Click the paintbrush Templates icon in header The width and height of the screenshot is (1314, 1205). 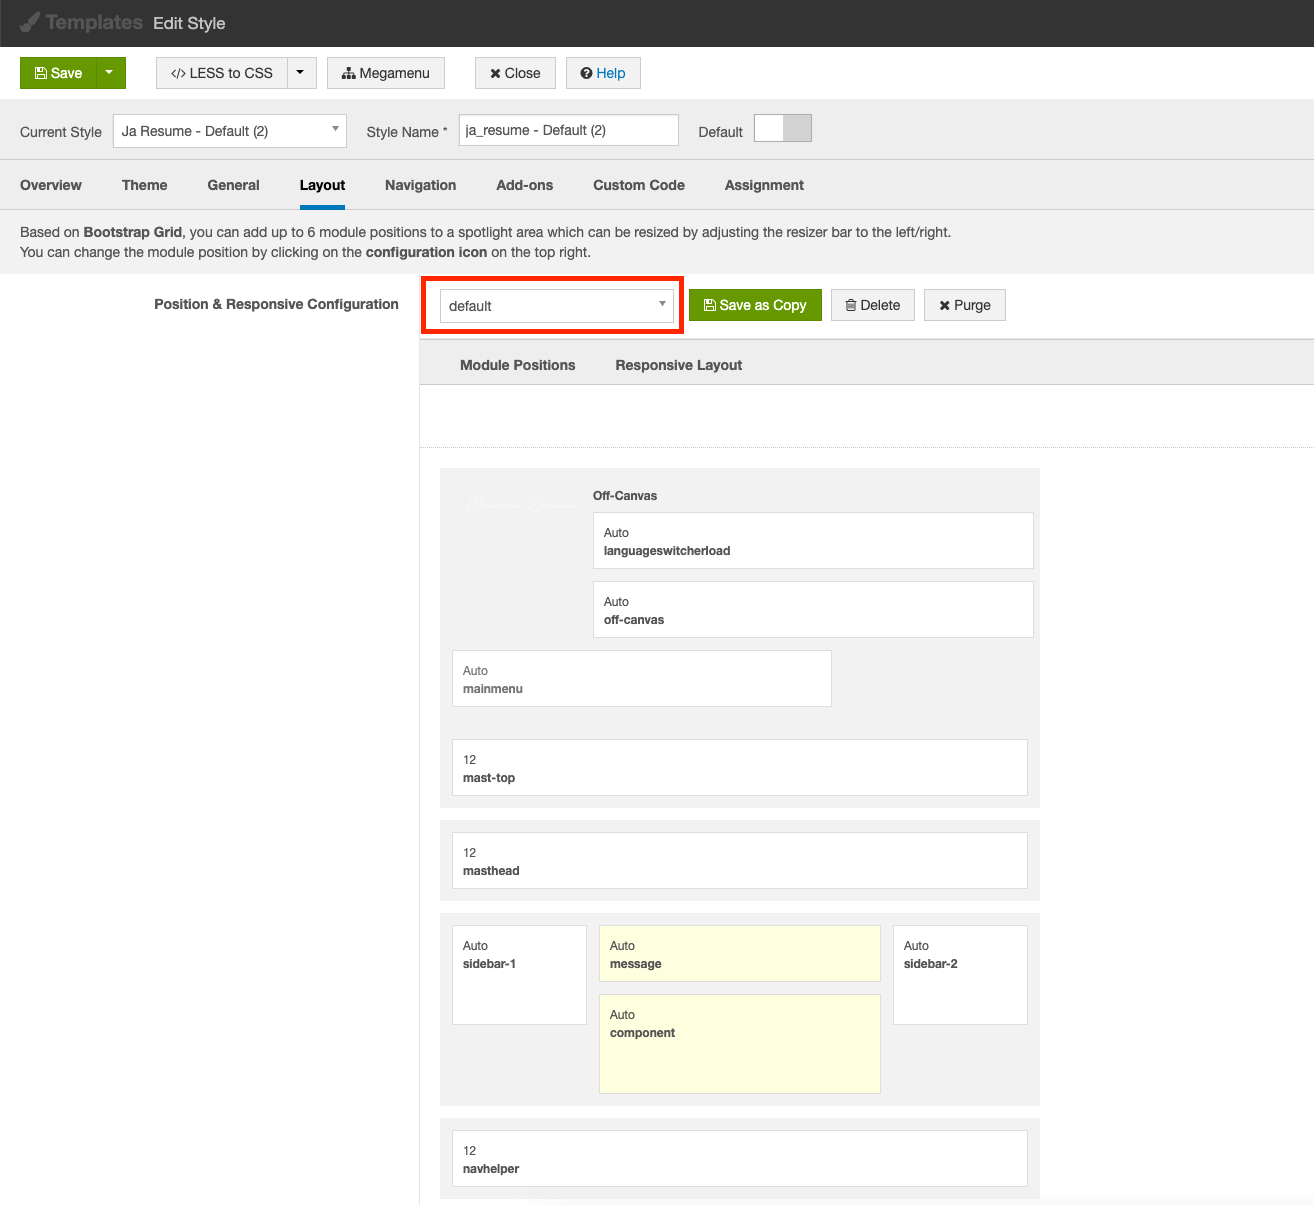click(30, 22)
